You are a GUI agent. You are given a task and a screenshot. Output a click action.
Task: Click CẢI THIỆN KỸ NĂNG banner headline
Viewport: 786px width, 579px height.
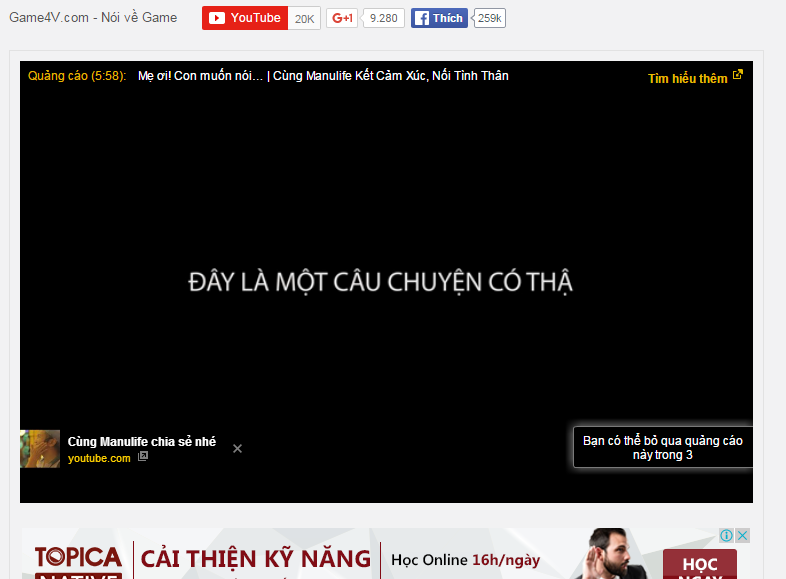pyautogui.click(x=256, y=559)
